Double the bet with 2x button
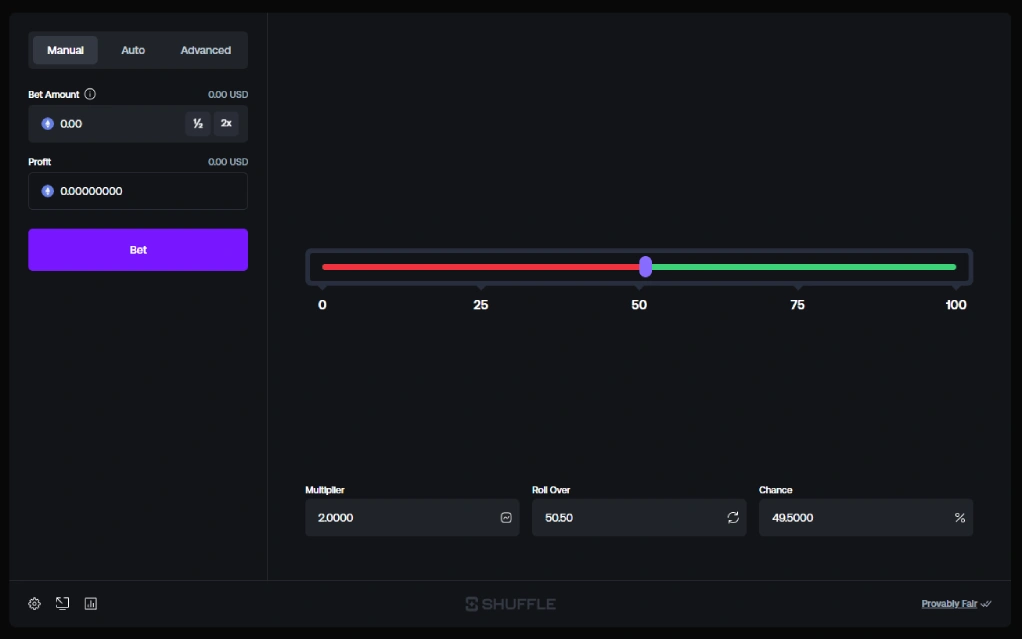Image resolution: width=1022 pixels, height=639 pixels. [226, 123]
